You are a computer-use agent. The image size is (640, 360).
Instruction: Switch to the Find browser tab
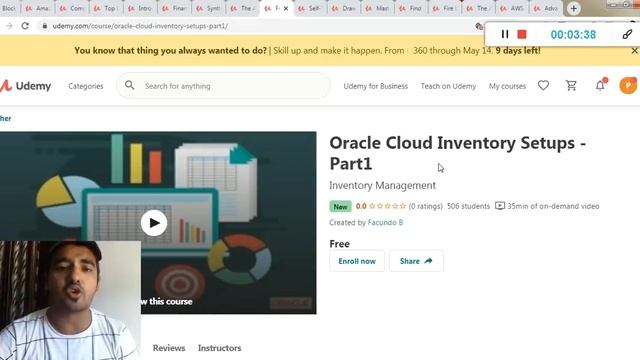point(411,8)
